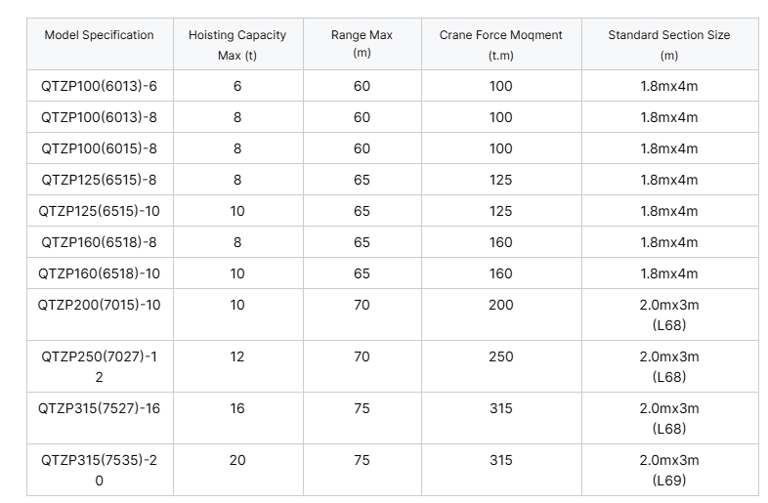Click the 200 crane force moment value
This screenshot has width=768, height=503.
(x=501, y=305)
